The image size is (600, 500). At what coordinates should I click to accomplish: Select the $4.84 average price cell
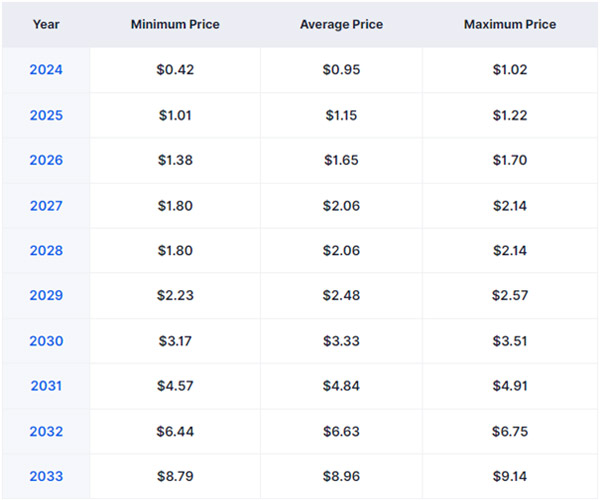(x=341, y=386)
